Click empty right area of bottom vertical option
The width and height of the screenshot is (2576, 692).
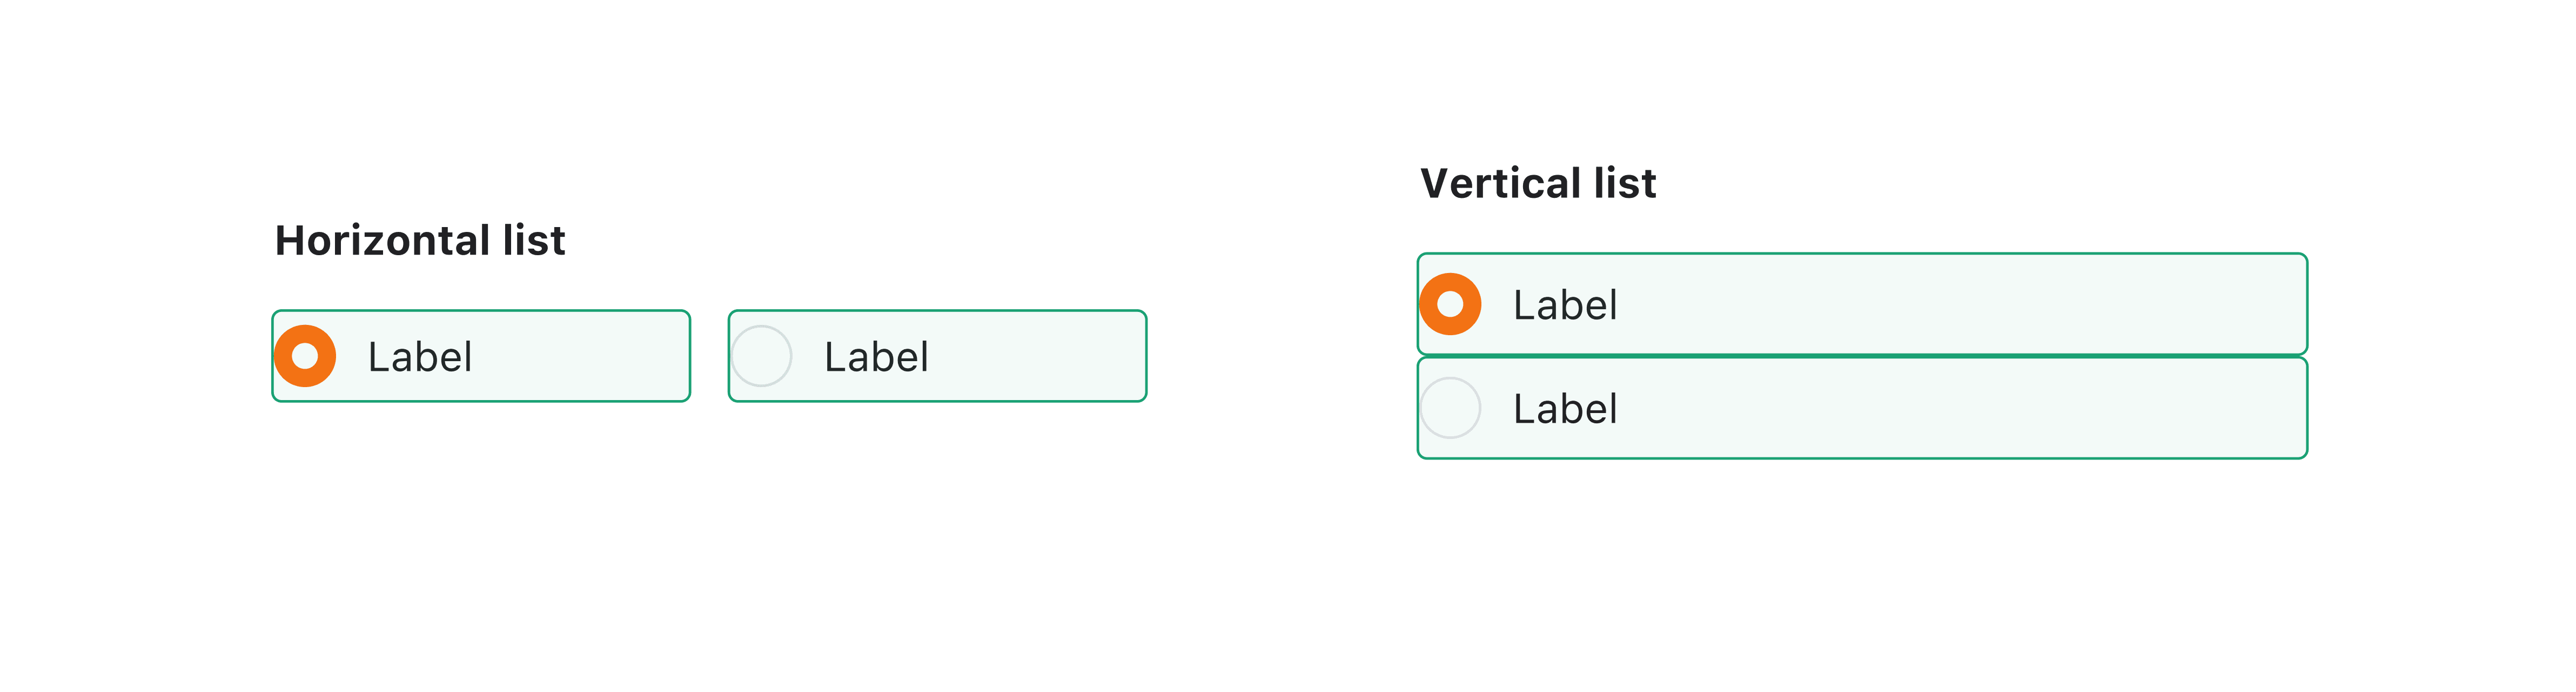pos(2000,409)
